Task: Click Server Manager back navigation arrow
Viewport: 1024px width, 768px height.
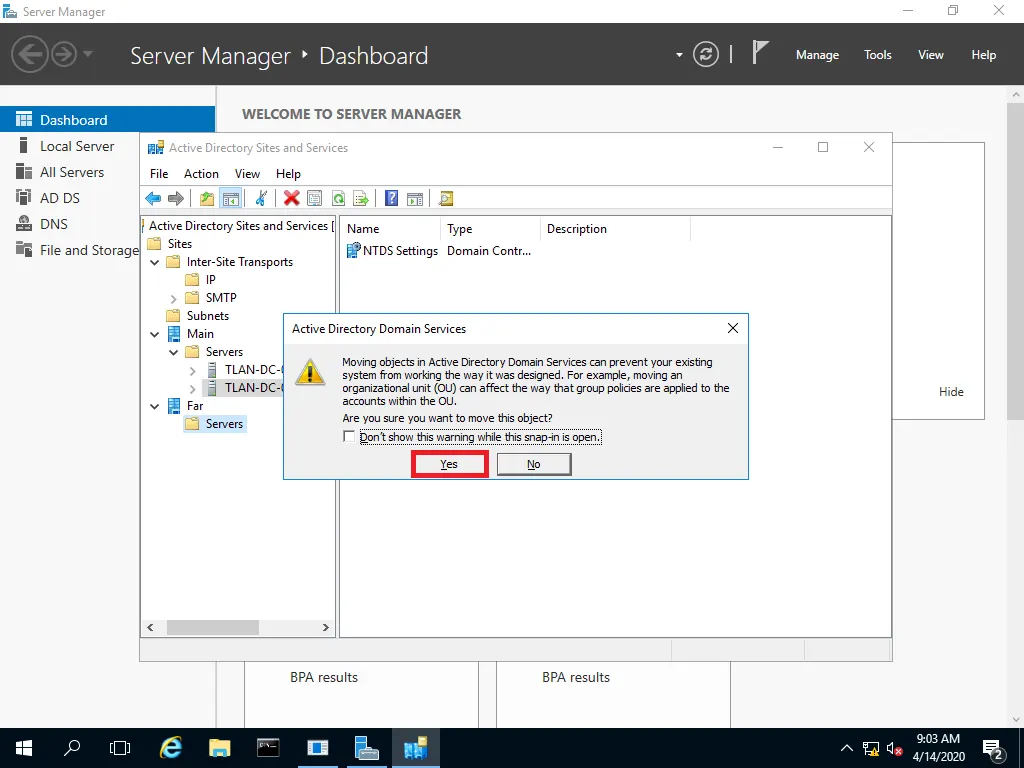Action: [29, 54]
